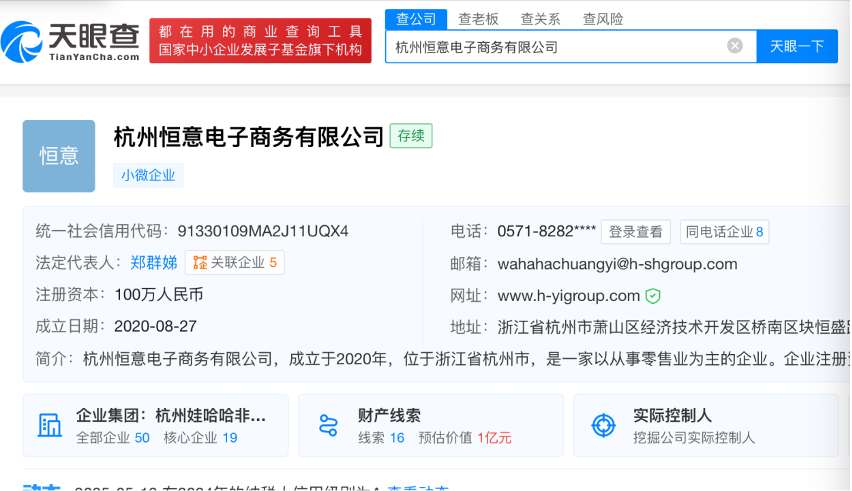The height and width of the screenshot is (491, 852).
Task: Click the 存续 status tag
Action: tap(411, 136)
